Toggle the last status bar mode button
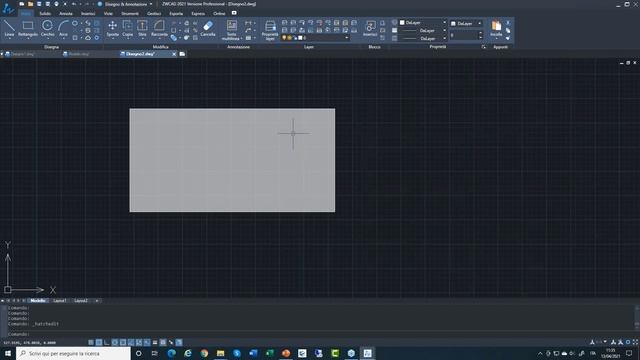640x360 pixels. (x=179, y=342)
